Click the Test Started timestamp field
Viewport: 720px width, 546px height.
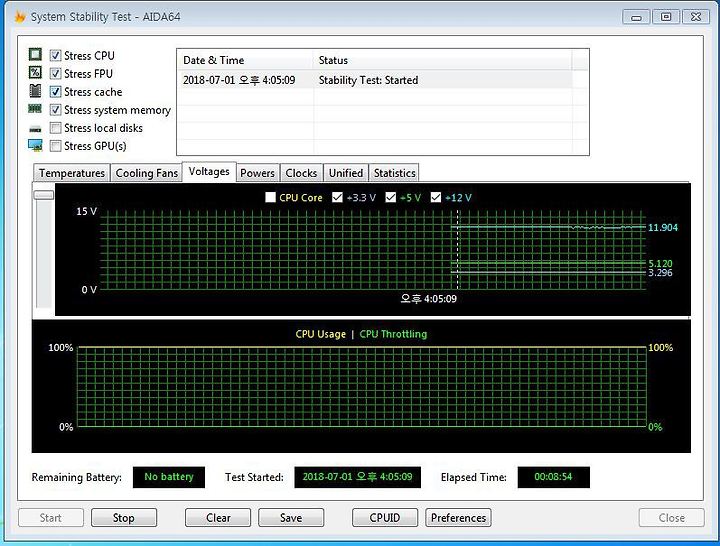click(357, 477)
